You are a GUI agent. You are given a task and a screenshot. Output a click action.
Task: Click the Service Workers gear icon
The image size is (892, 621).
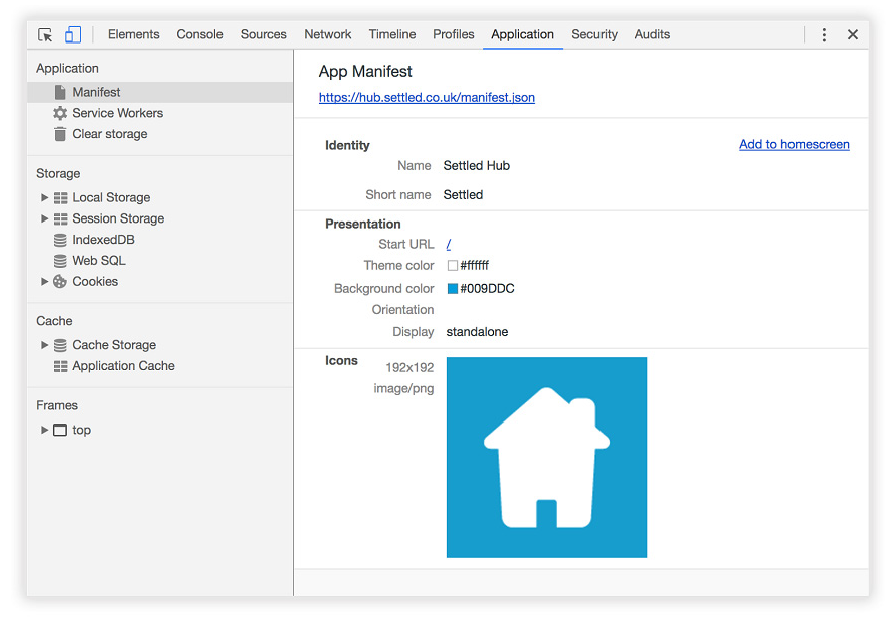[x=60, y=113]
